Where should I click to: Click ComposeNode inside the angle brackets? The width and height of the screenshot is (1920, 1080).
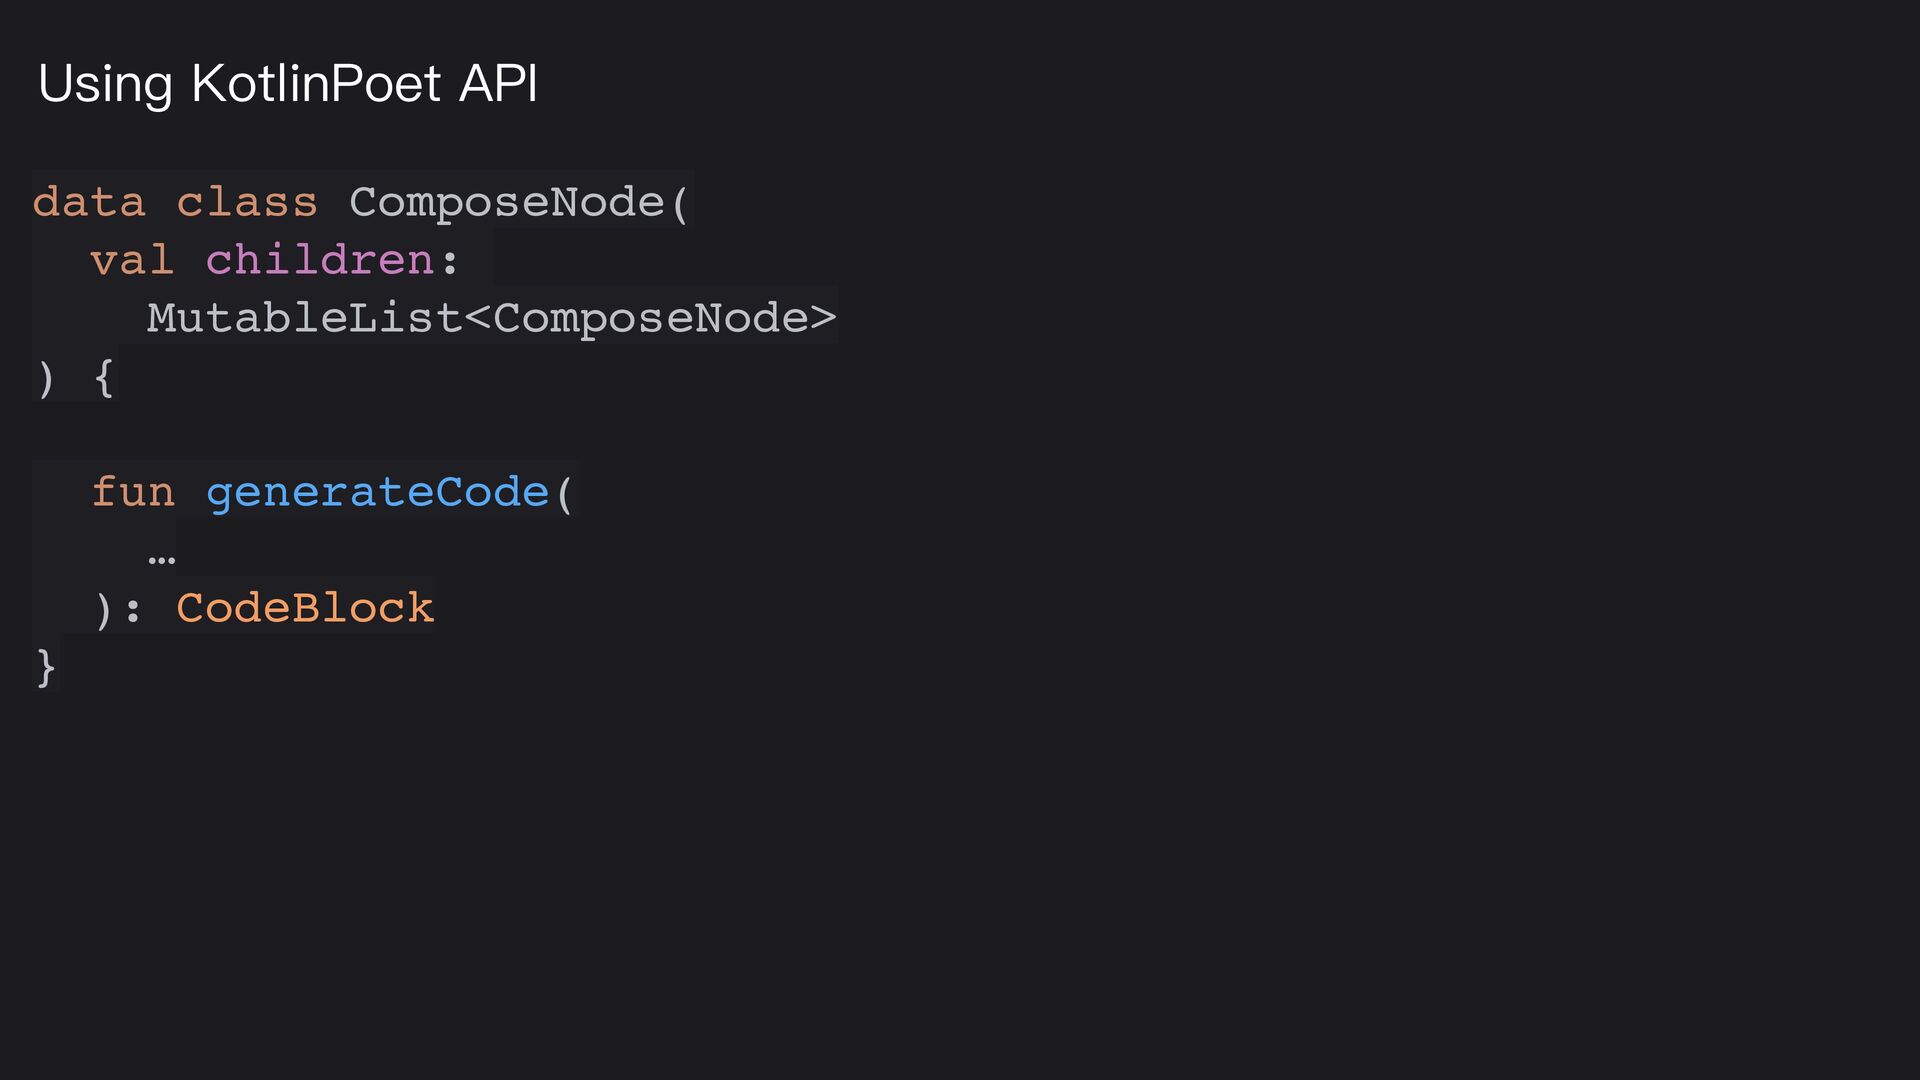click(x=651, y=320)
